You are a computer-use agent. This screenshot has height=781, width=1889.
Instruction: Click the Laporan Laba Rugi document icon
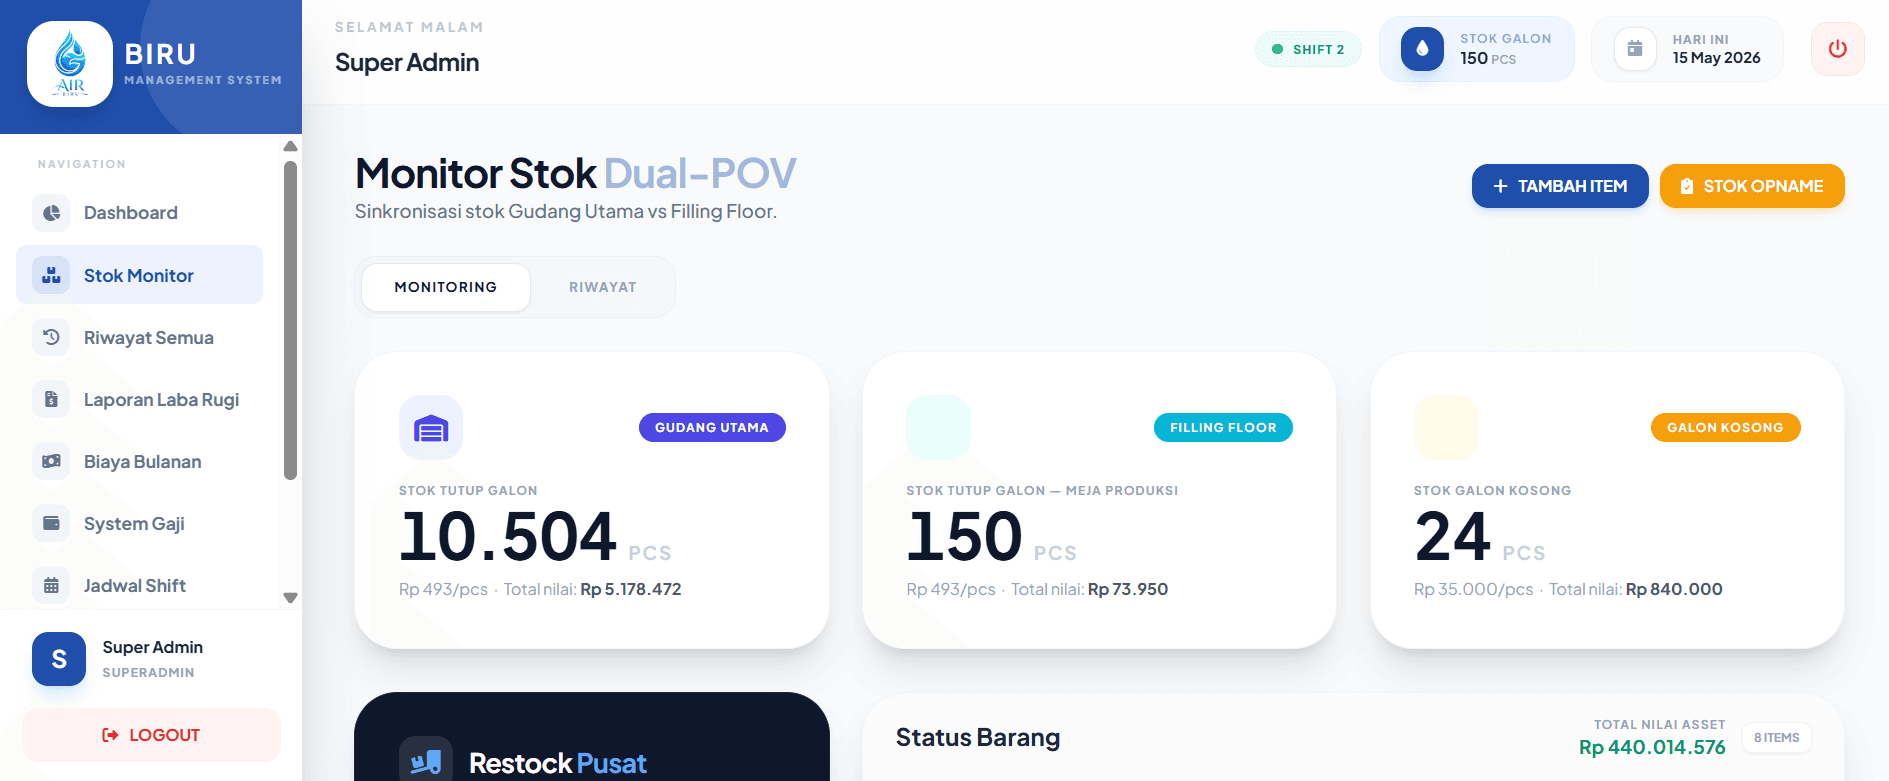tap(51, 399)
